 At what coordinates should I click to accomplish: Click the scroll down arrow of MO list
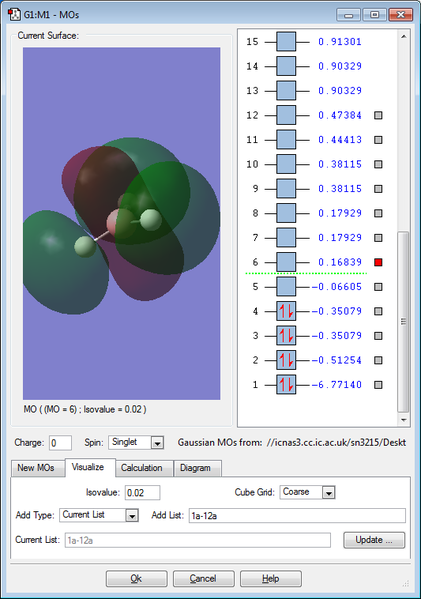coord(403,419)
